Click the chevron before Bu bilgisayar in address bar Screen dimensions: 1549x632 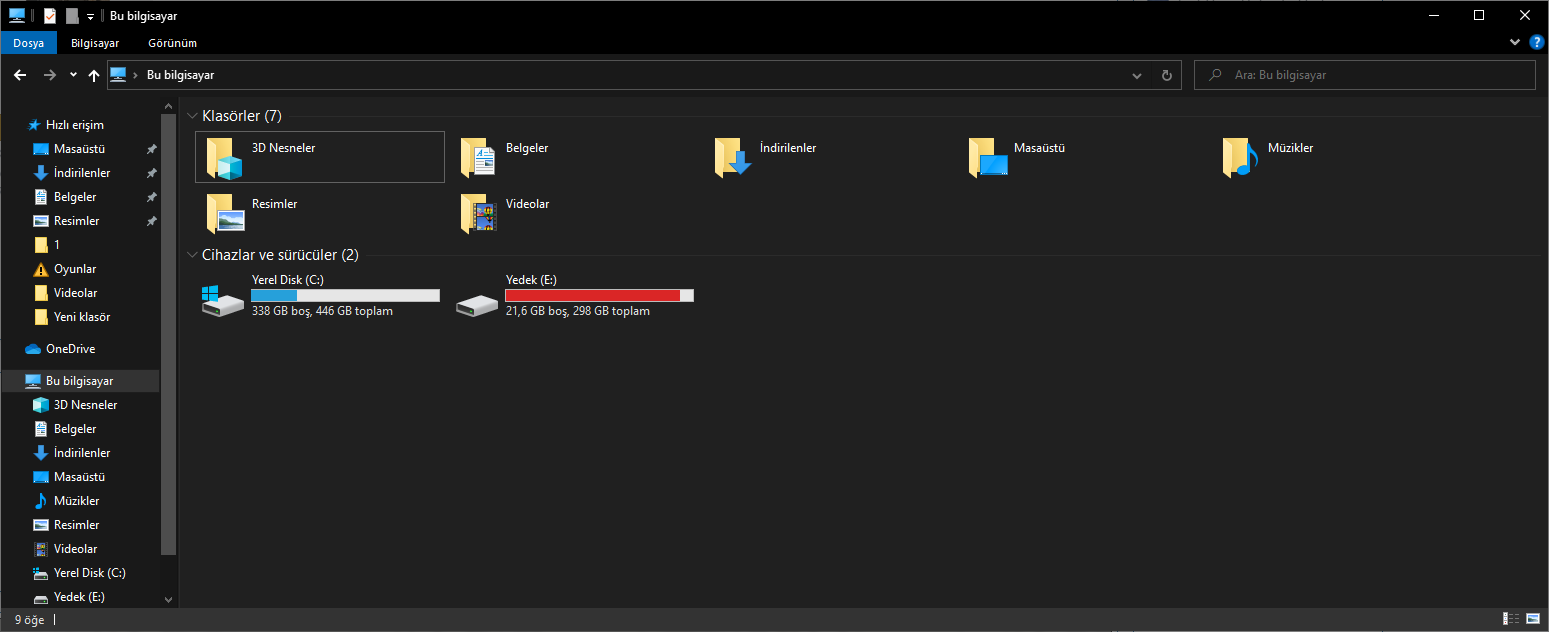135,75
